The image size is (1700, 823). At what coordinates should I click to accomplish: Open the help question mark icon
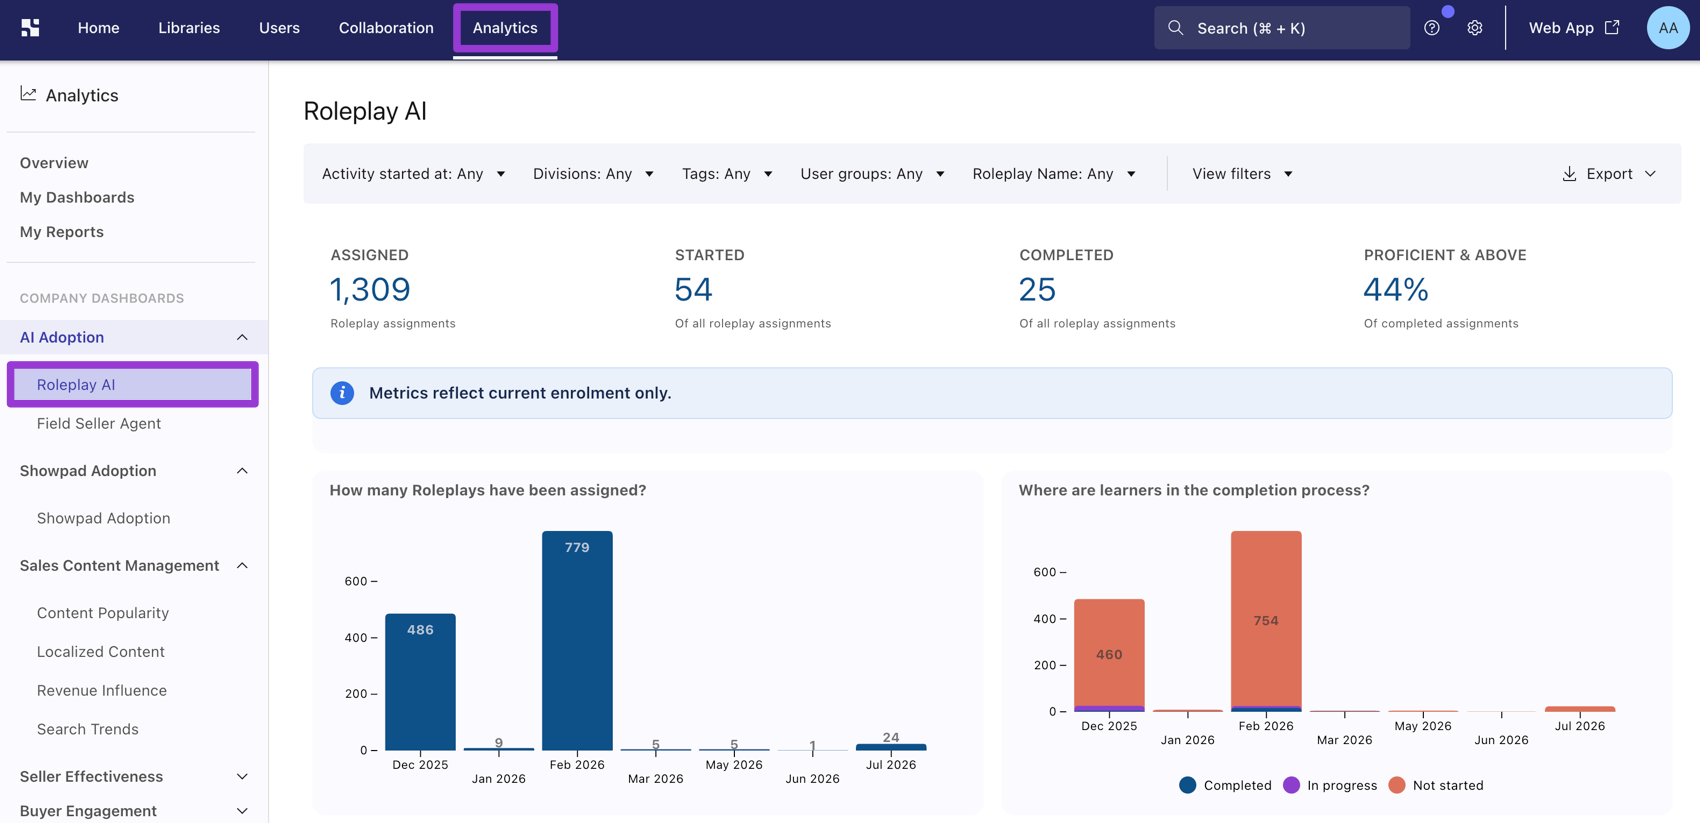1432,28
